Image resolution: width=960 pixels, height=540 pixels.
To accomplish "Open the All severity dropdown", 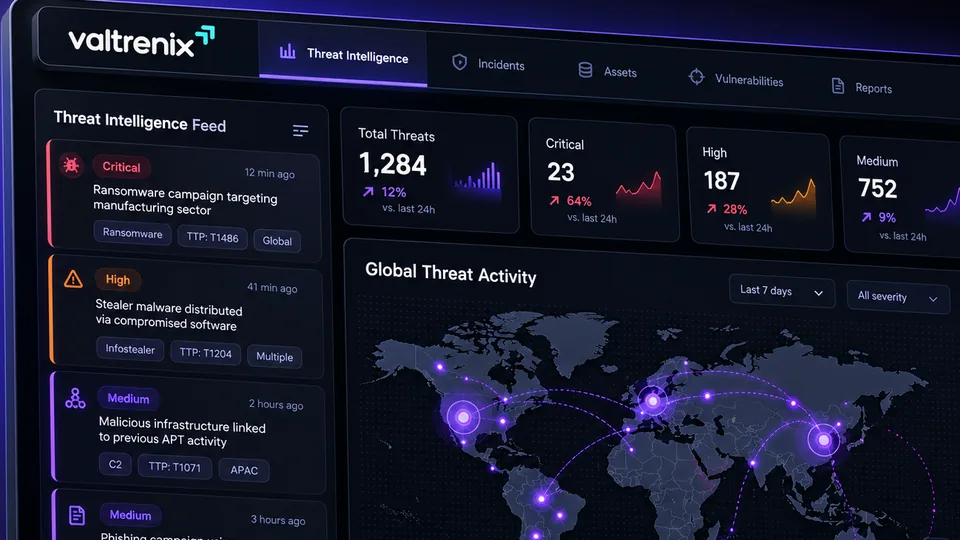I will click(898, 297).
